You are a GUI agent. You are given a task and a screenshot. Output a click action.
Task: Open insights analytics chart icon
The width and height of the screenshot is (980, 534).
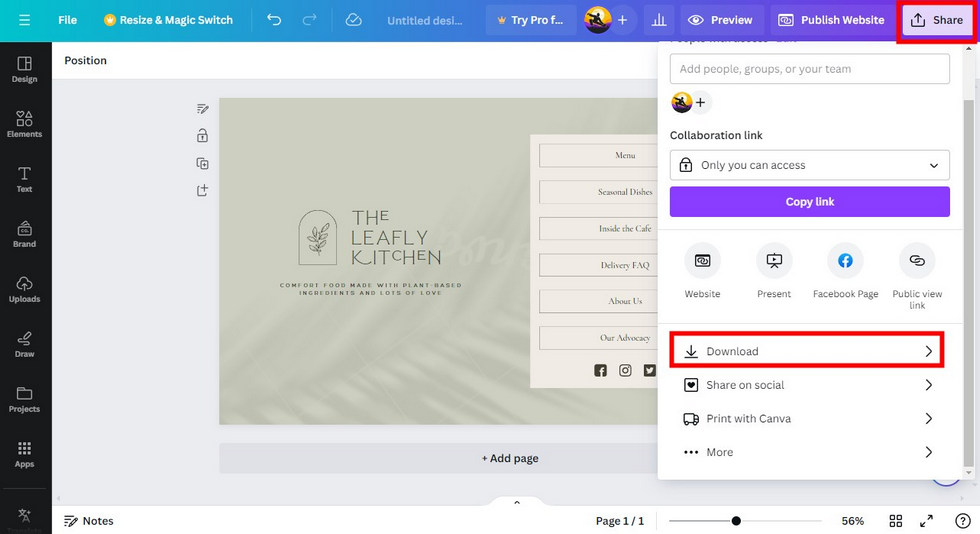[659, 20]
